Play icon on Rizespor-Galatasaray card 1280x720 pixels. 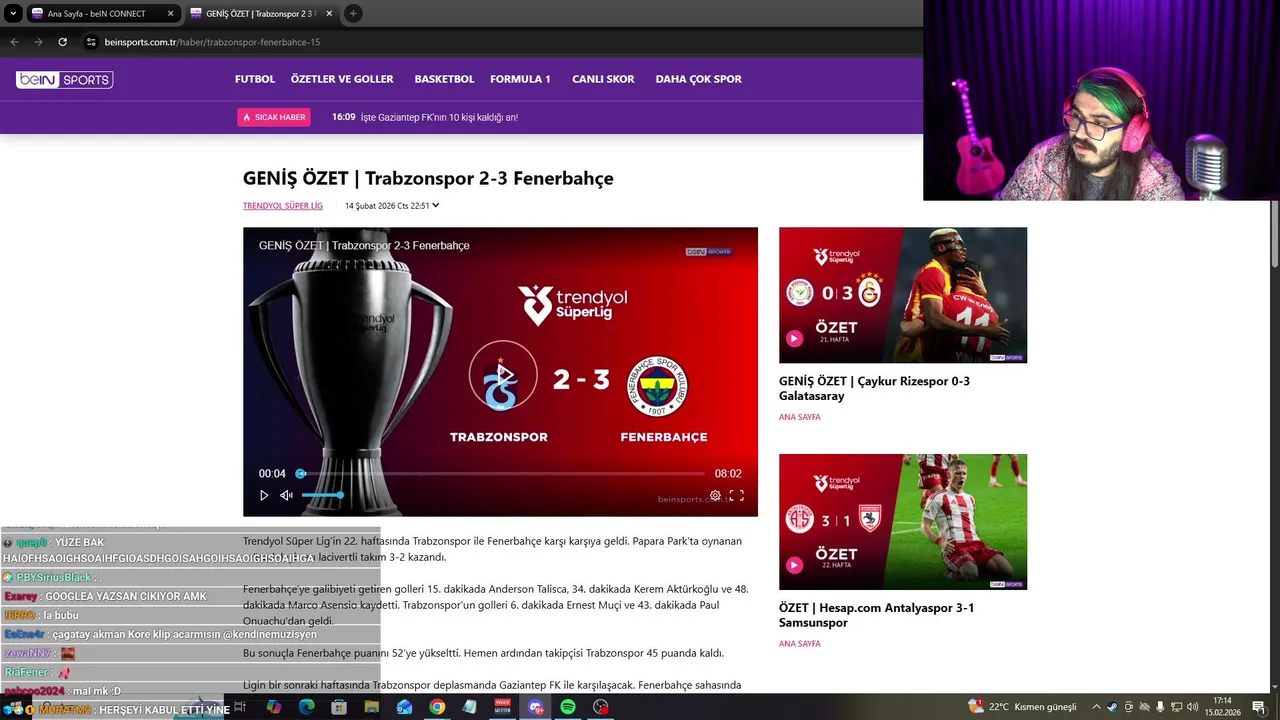point(794,338)
